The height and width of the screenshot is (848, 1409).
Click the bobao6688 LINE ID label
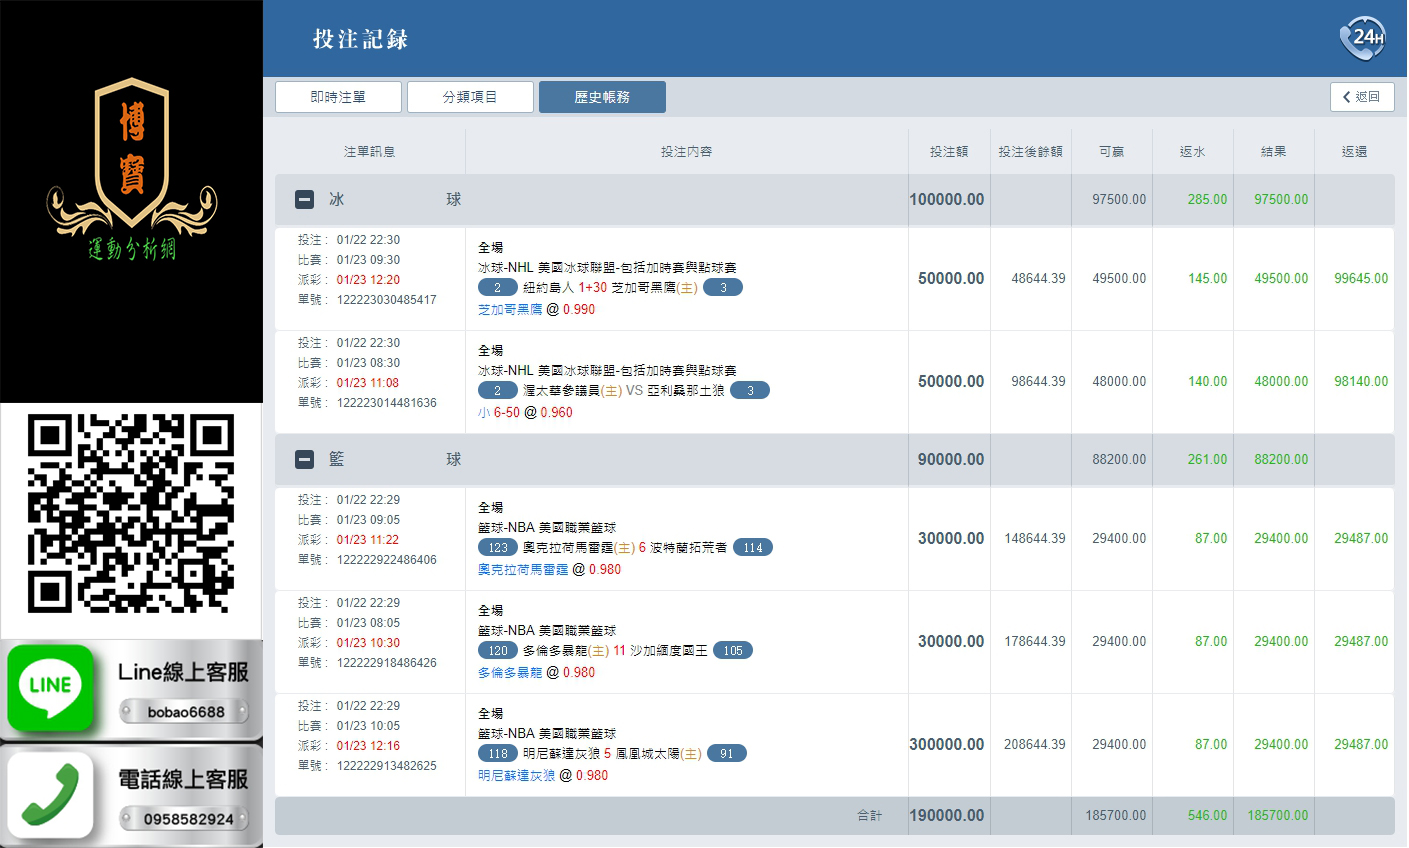[185, 712]
